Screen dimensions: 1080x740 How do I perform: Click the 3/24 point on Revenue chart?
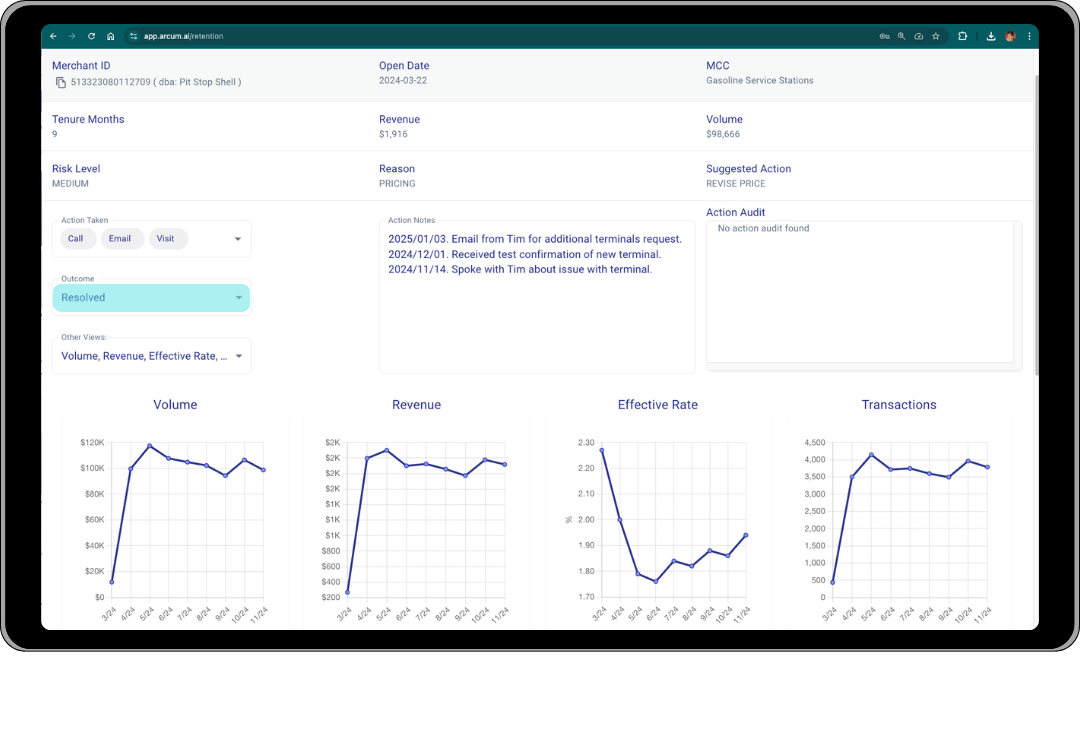(x=347, y=592)
